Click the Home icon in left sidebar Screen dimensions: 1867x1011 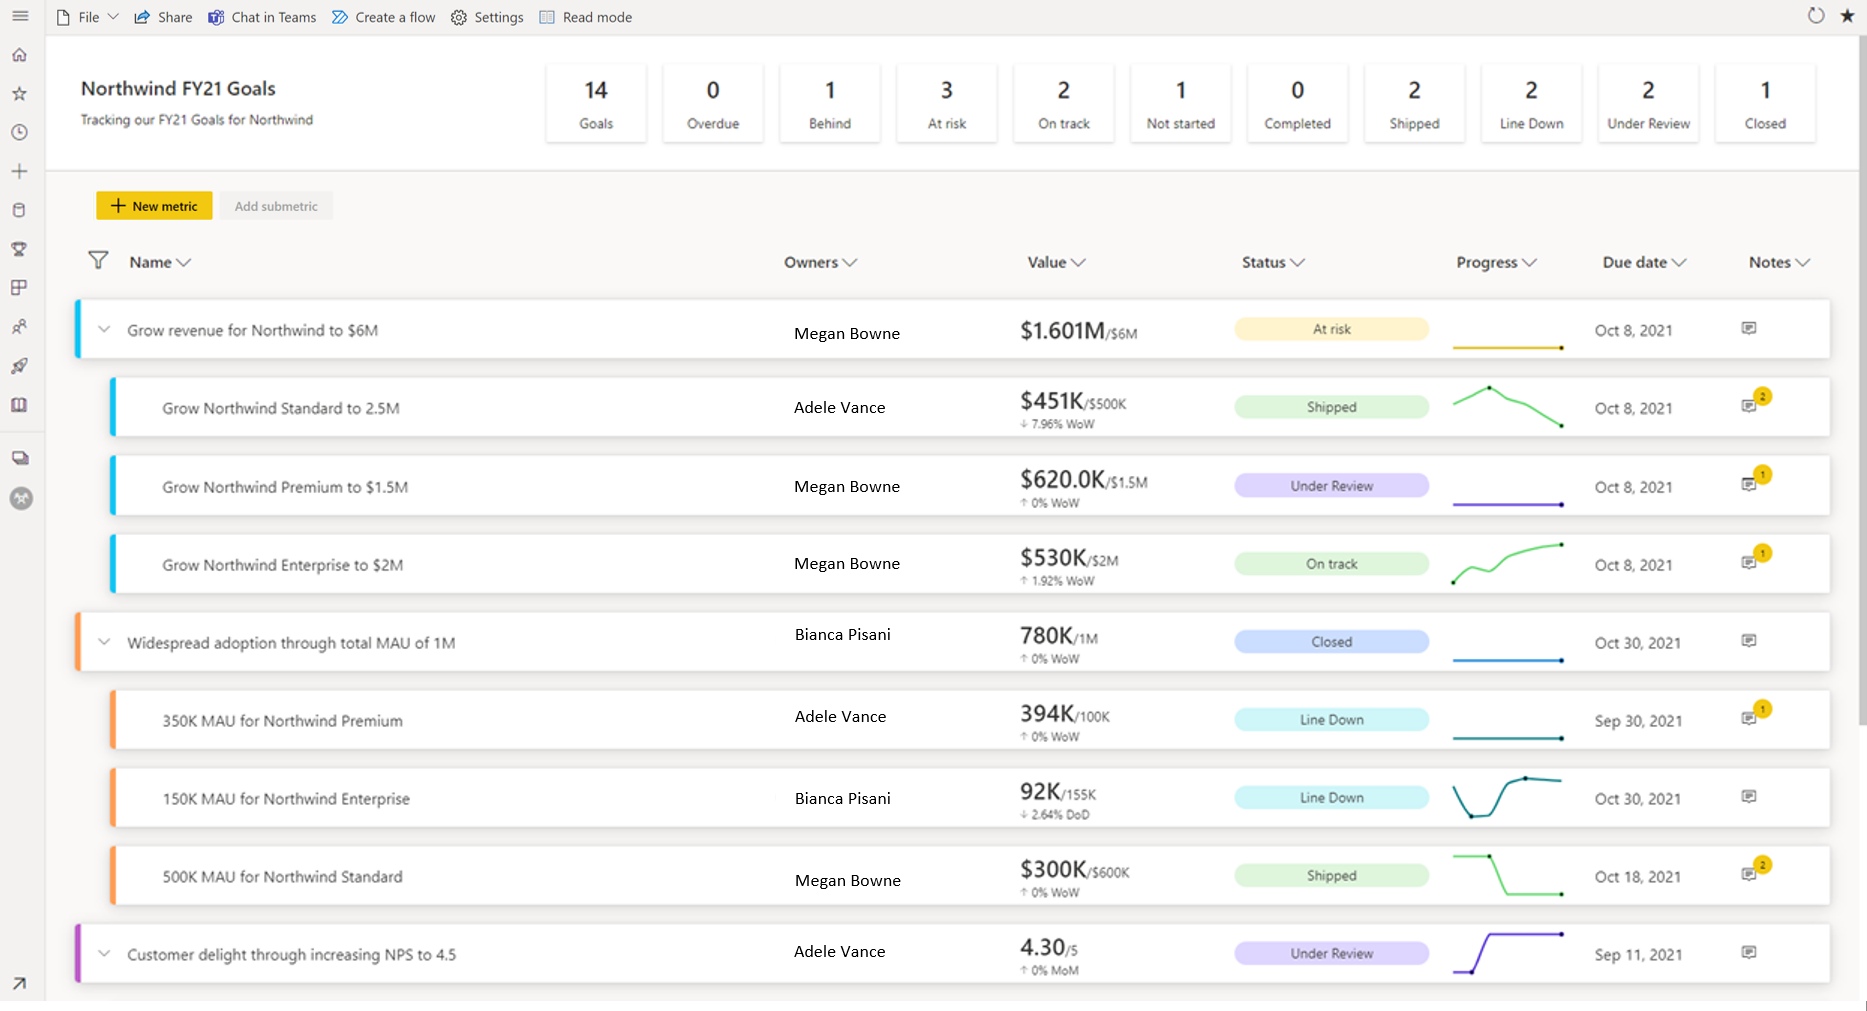[x=19, y=55]
